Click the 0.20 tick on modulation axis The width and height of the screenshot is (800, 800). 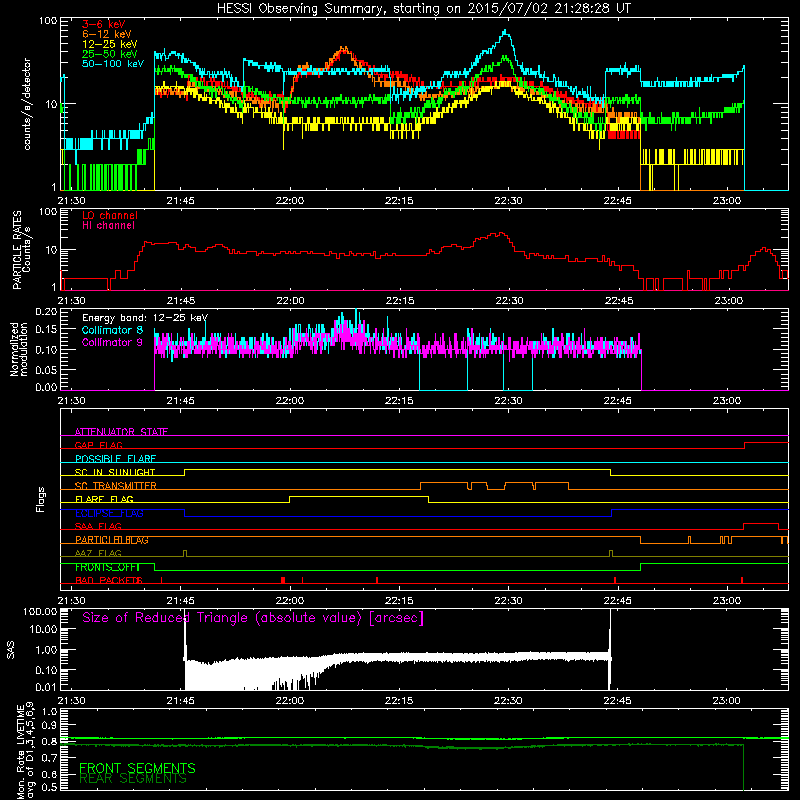point(46,311)
